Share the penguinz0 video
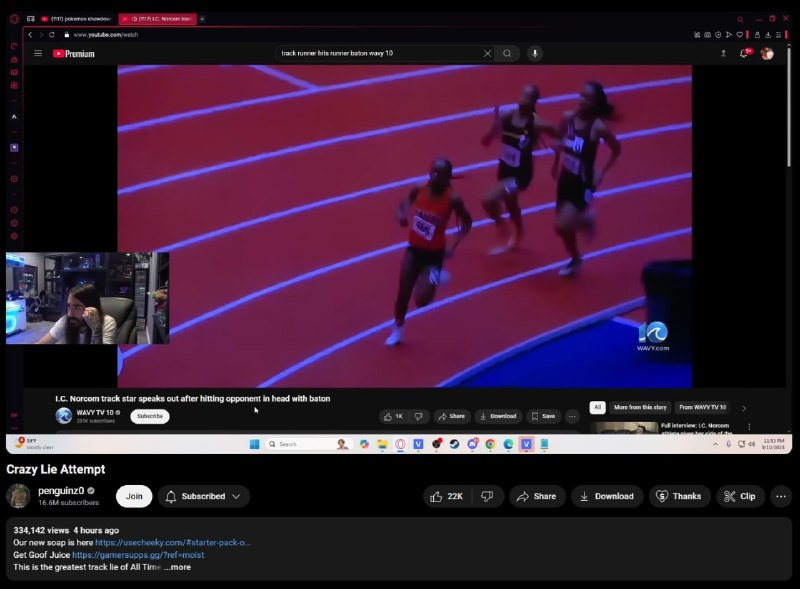The width and height of the screenshot is (800, 589). 535,496
